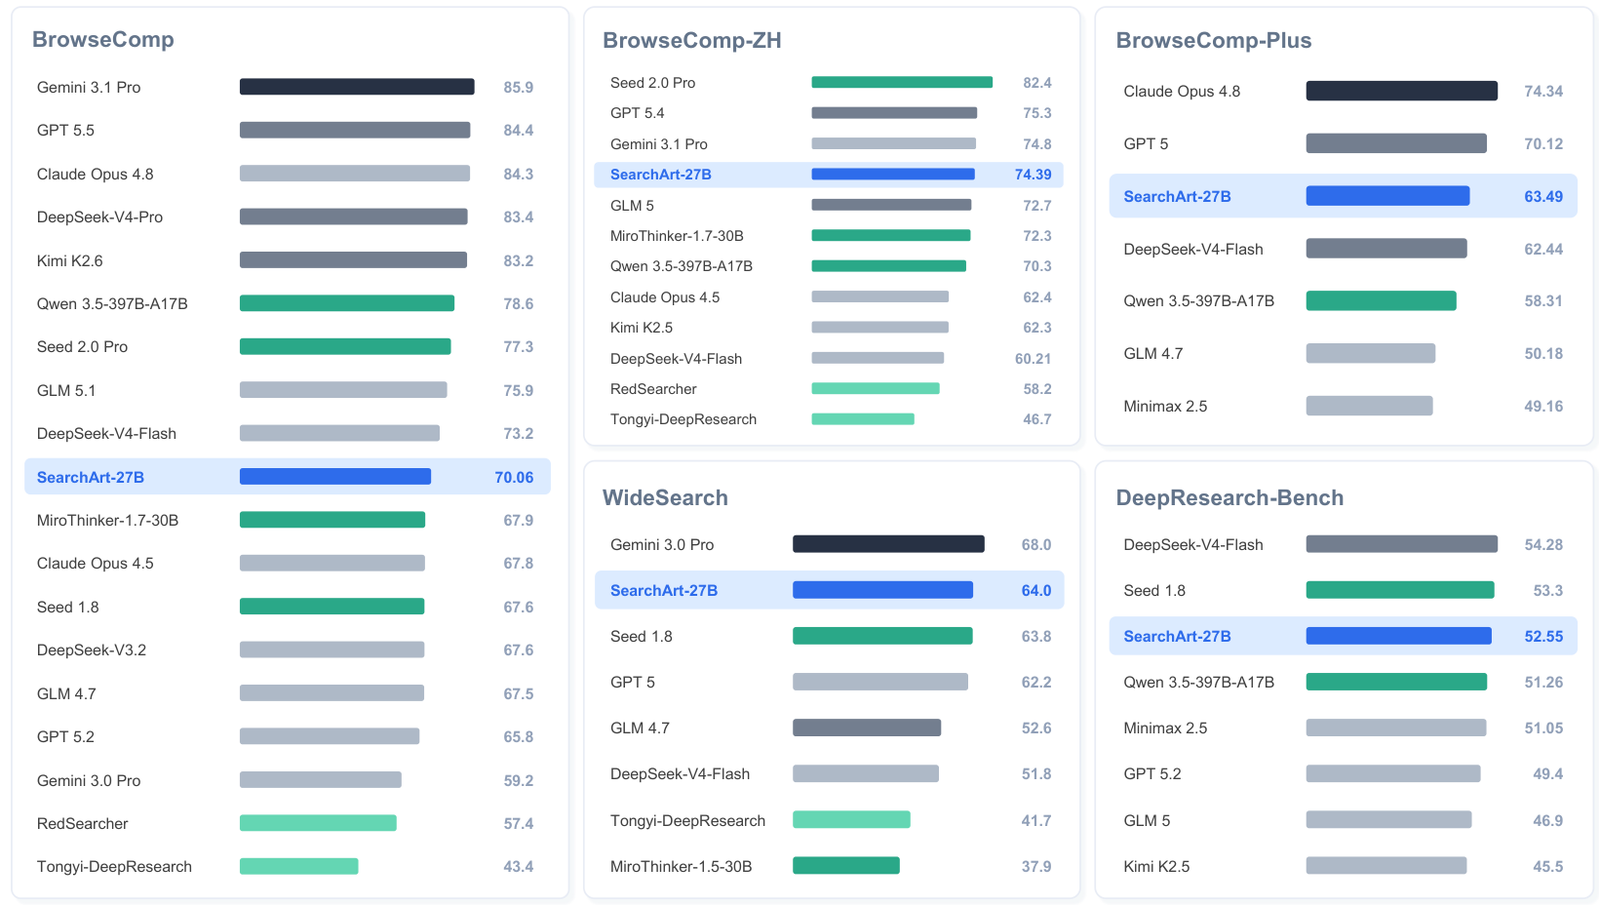Click the "GLM 5.1" model label
The height and width of the screenshot is (905, 1600).
66,390
